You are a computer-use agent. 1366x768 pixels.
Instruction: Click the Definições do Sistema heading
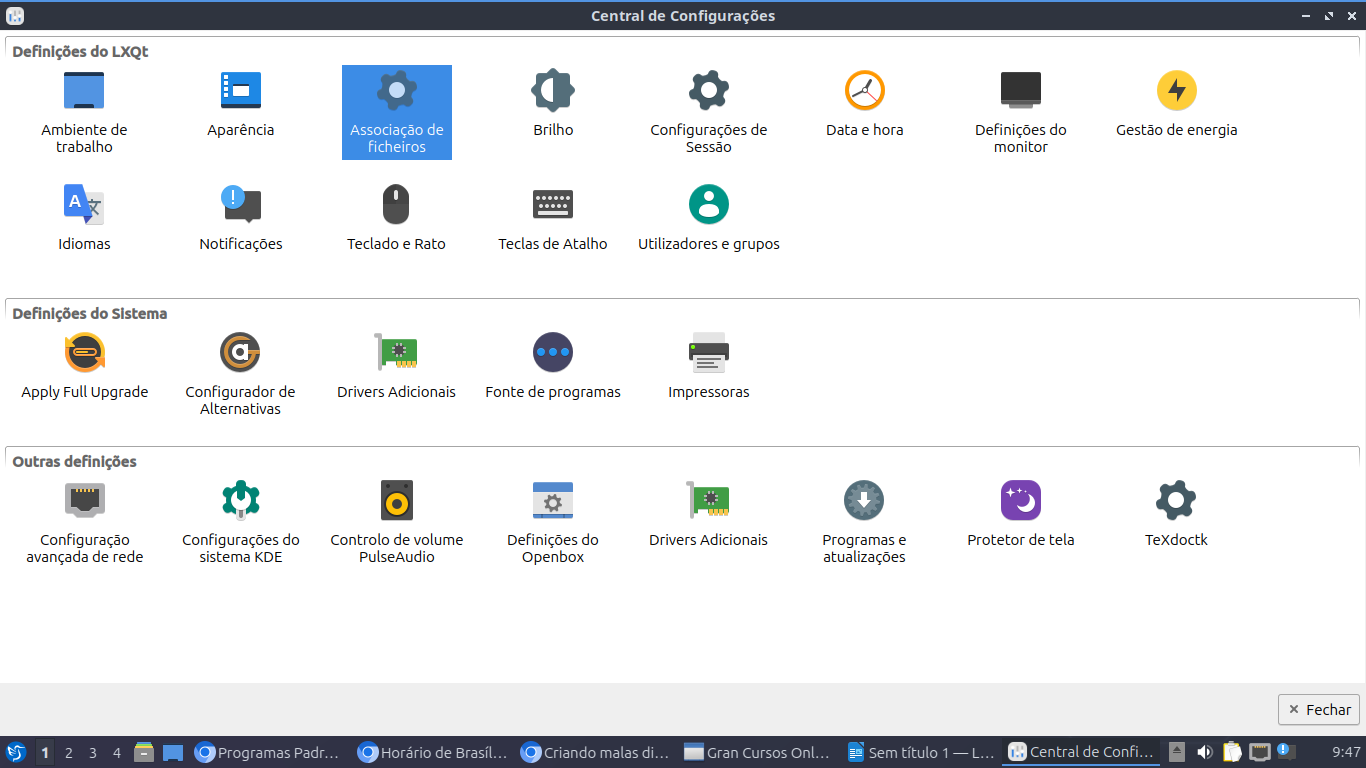89,313
